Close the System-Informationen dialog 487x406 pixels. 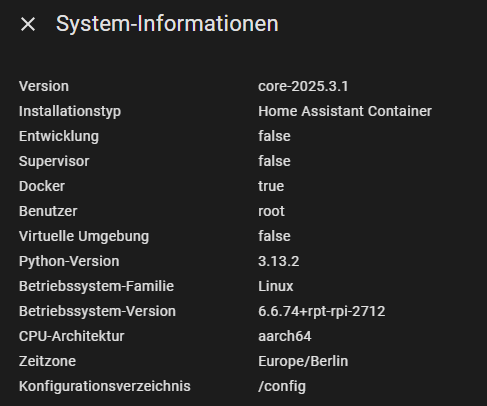[x=28, y=24]
